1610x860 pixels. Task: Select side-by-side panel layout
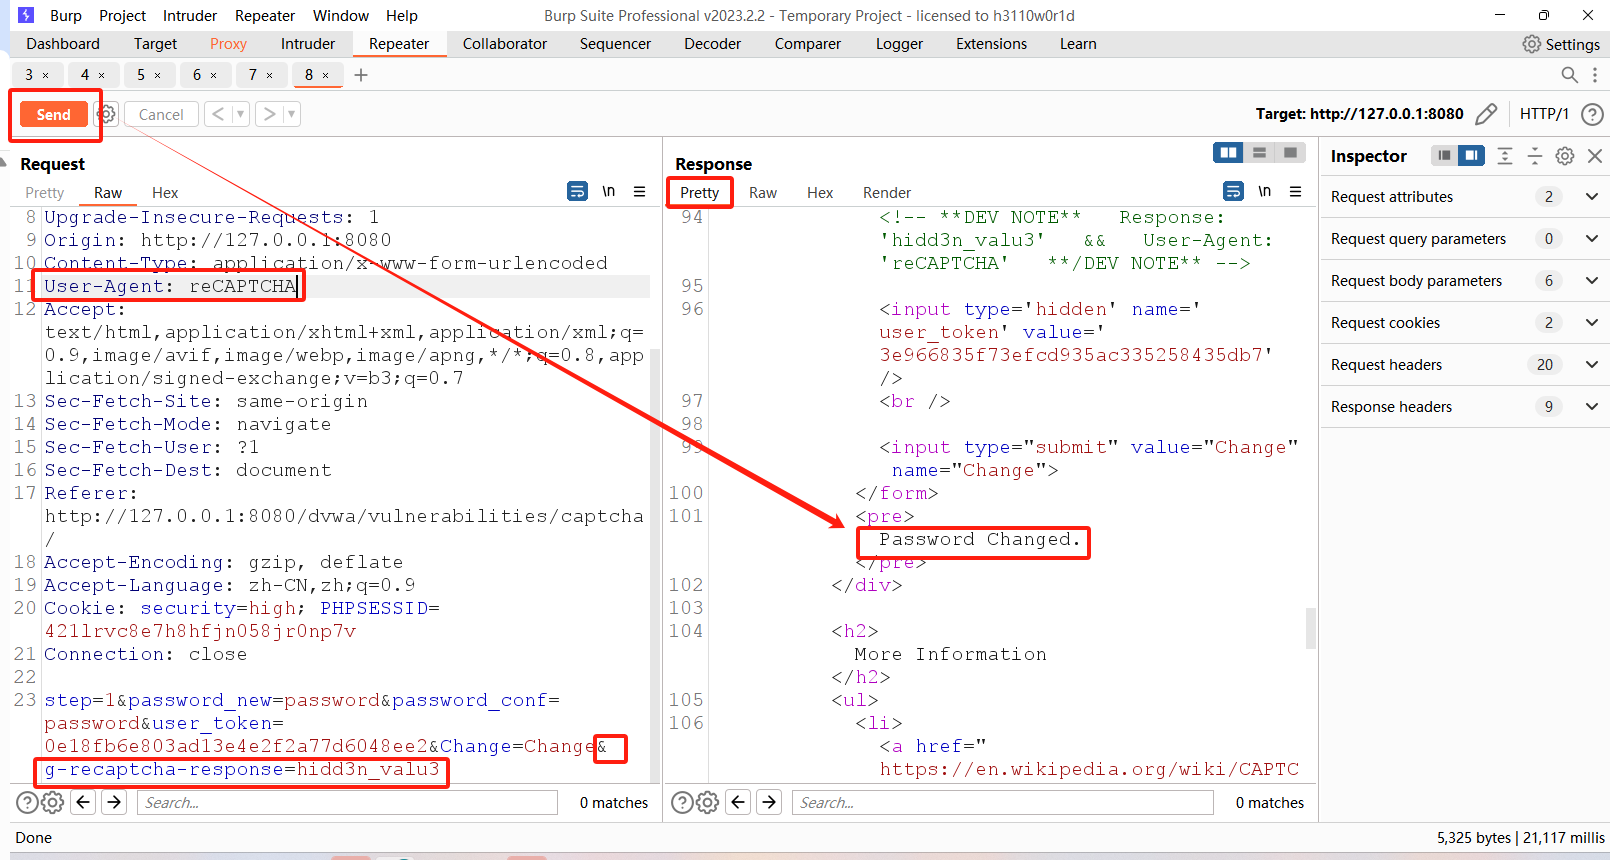click(1228, 152)
